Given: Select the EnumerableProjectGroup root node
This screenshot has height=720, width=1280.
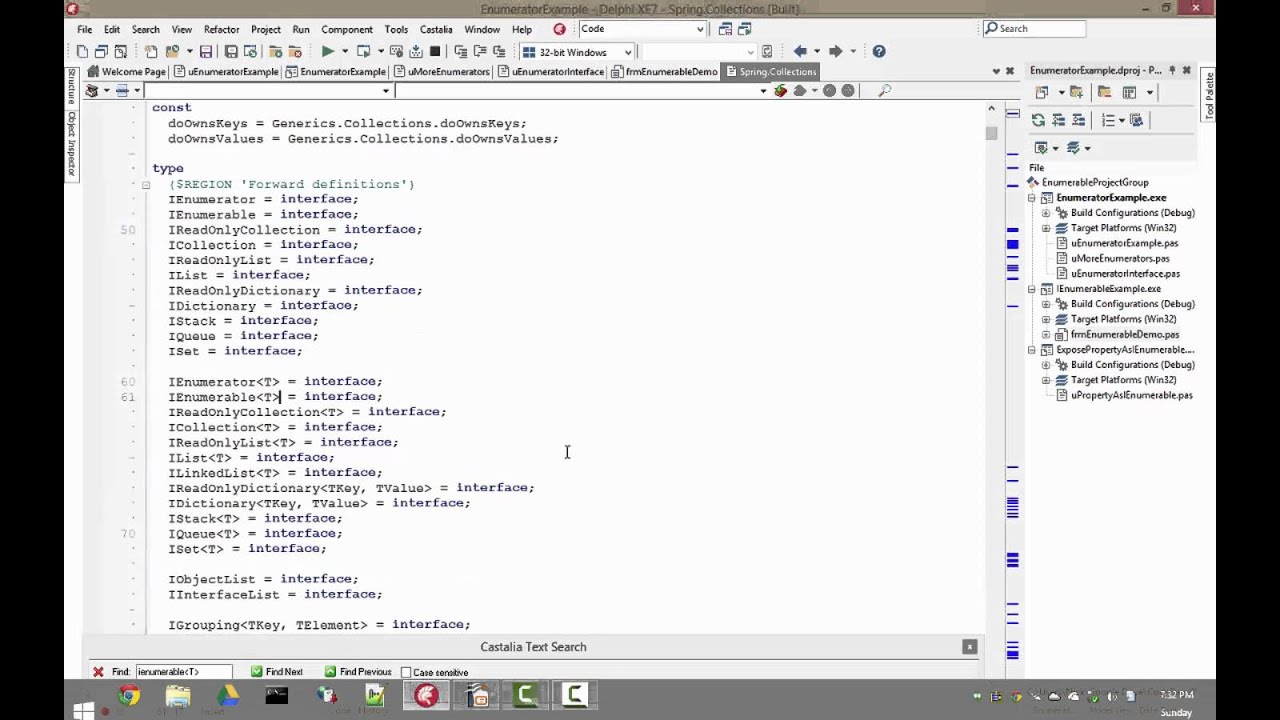Looking at the screenshot, I should coord(1095,183).
